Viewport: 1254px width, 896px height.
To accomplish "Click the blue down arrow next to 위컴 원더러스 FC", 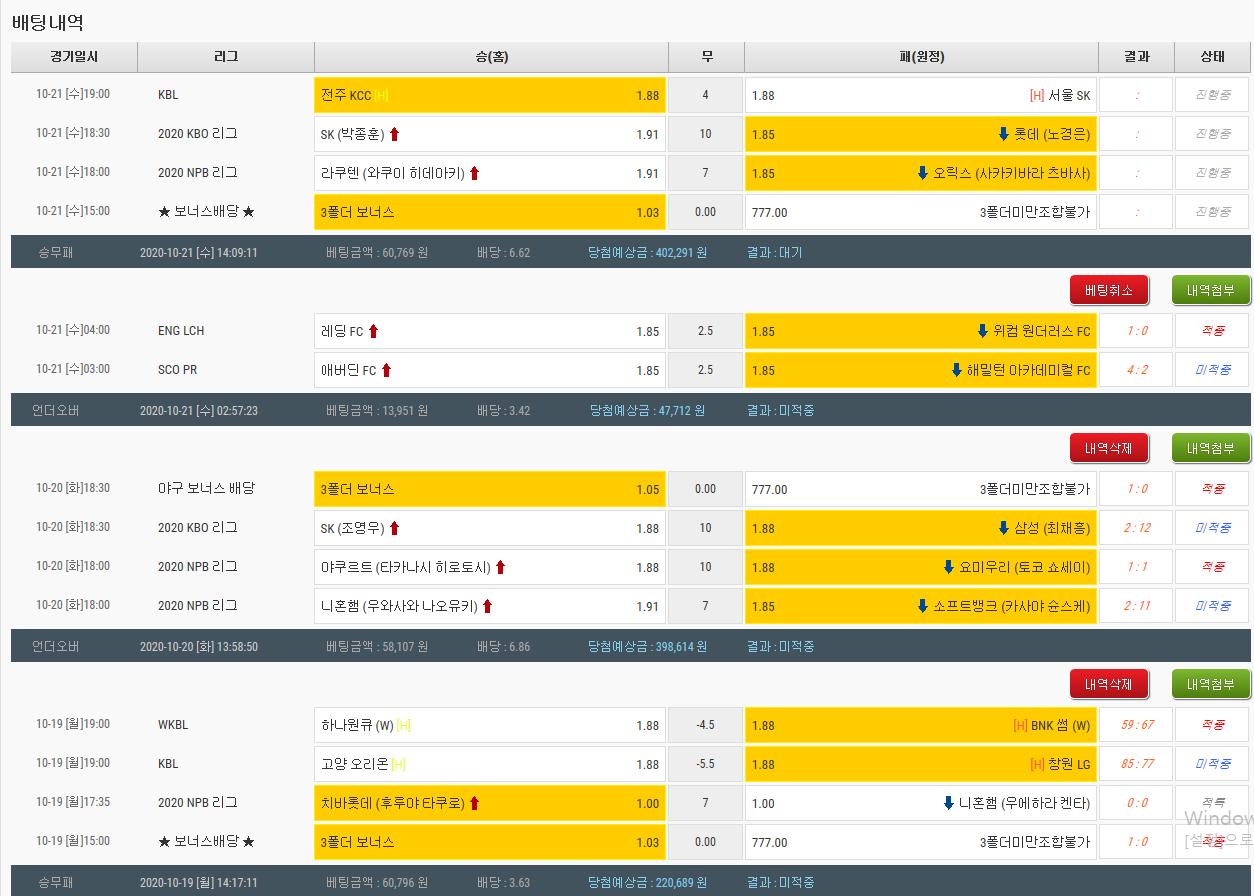I will click(x=982, y=331).
